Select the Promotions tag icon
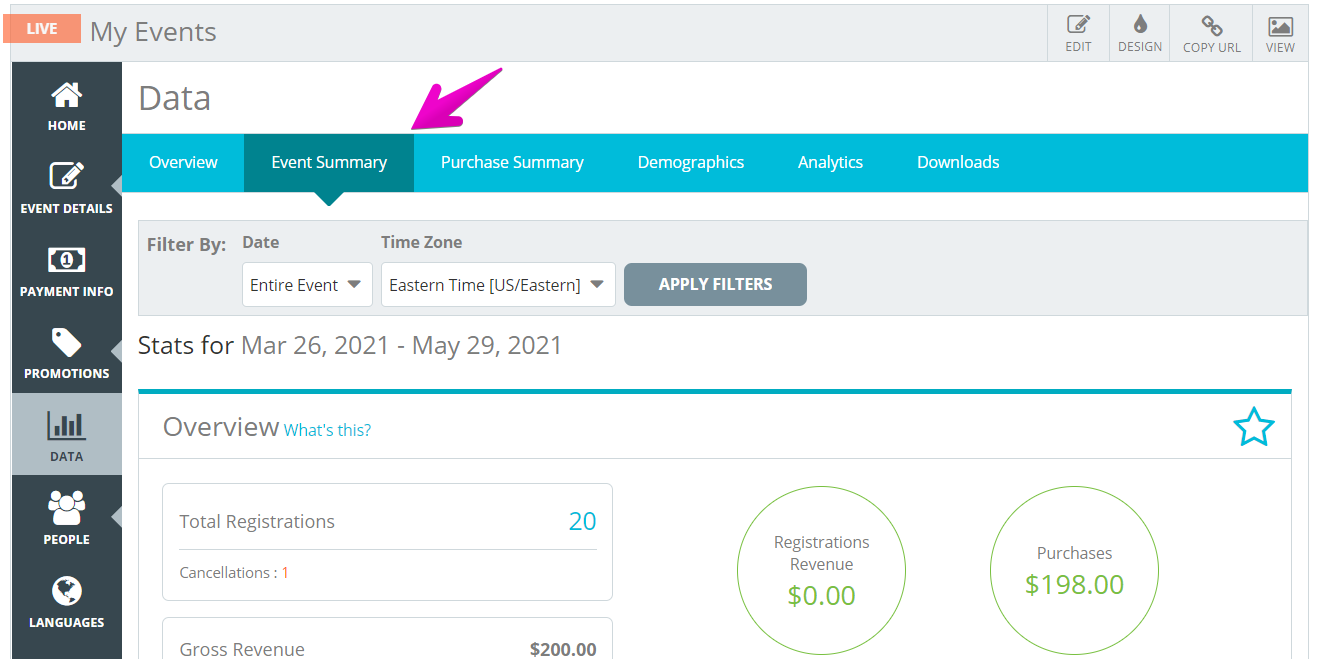The height and width of the screenshot is (659, 1320). (67, 343)
